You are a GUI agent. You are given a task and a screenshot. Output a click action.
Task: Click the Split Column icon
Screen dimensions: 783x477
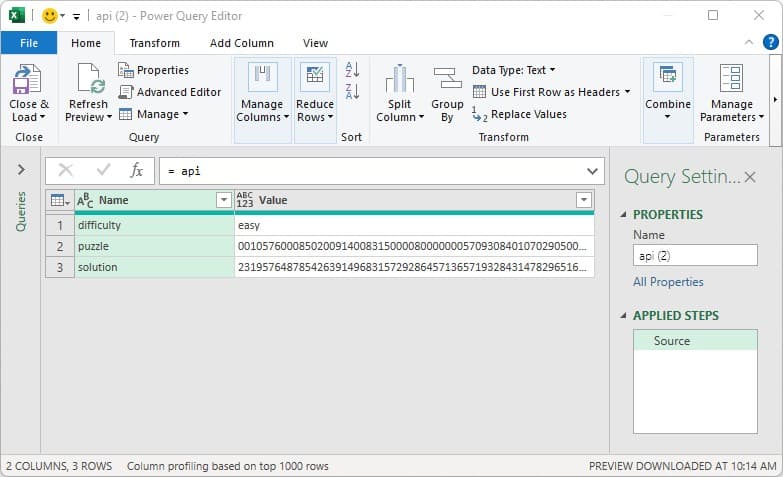pos(400,78)
